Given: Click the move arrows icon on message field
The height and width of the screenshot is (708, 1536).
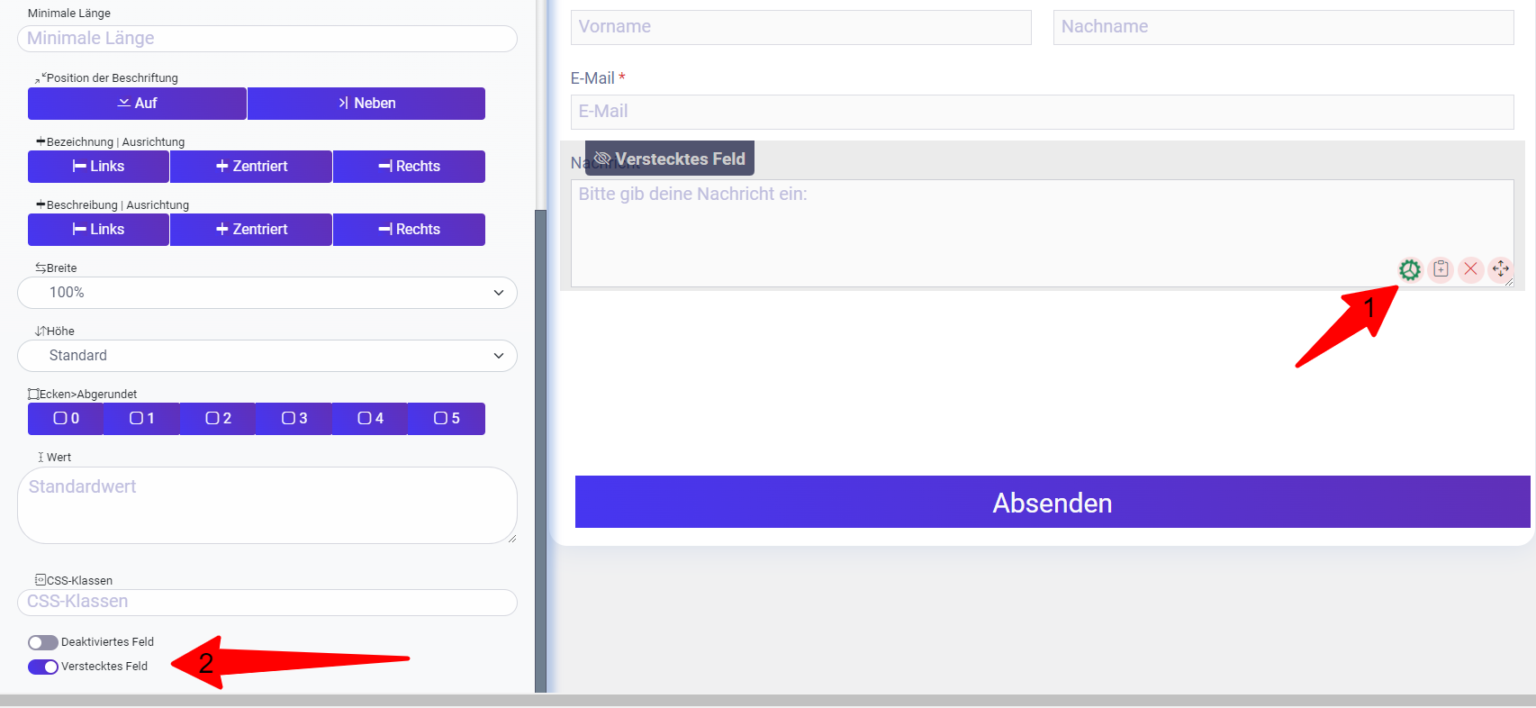Looking at the screenshot, I should [x=1500, y=269].
